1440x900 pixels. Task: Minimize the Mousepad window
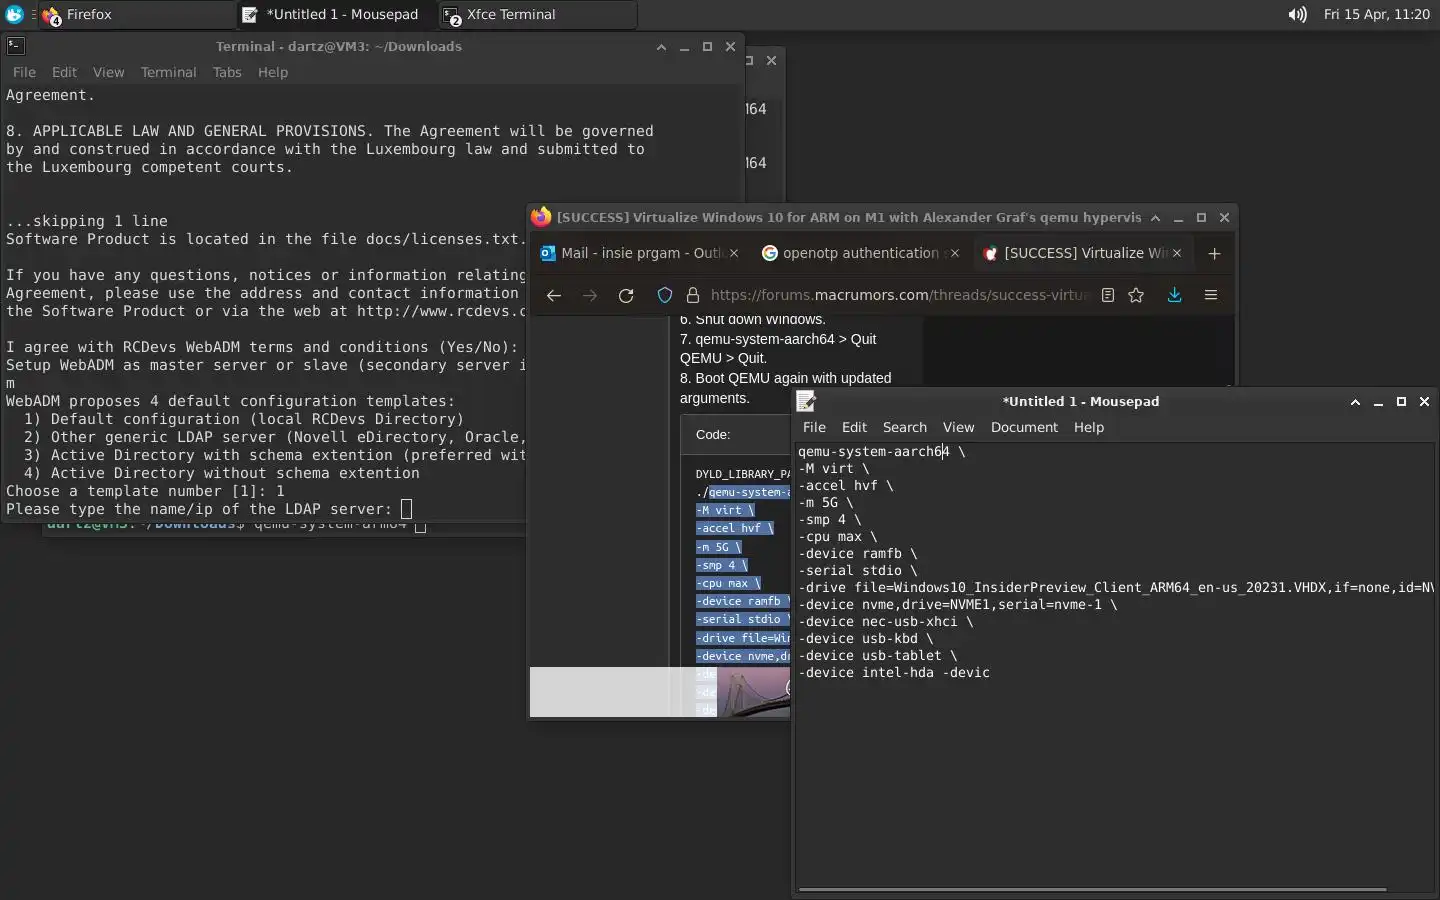(x=1378, y=402)
